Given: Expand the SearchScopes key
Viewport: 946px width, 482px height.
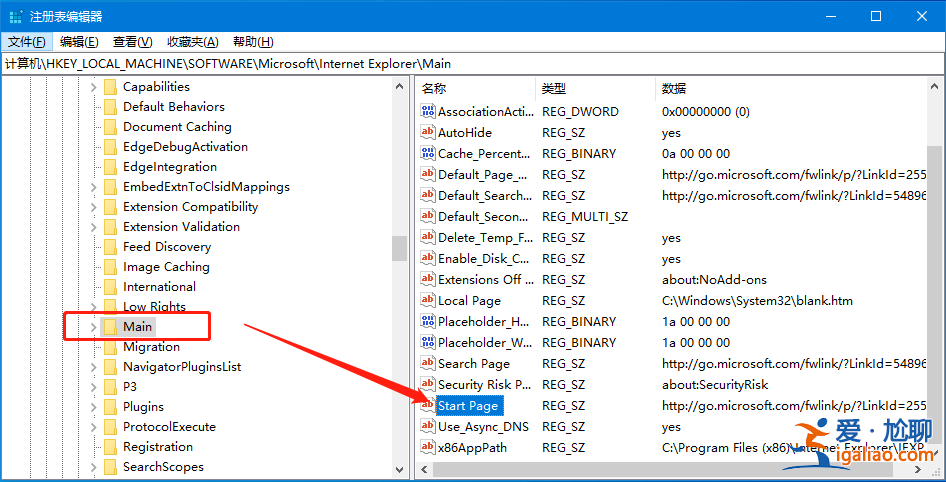Looking at the screenshot, I should coord(94,467).
